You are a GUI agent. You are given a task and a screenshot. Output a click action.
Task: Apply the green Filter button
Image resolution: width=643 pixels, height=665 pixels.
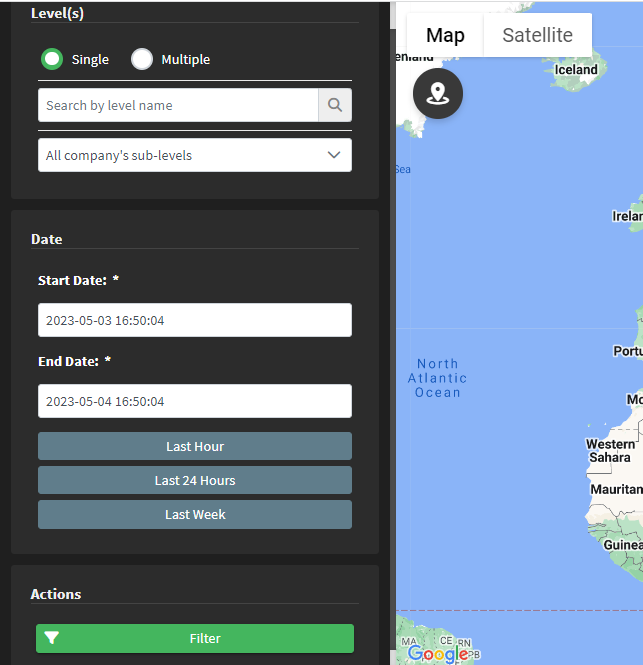tap(195, 638)
